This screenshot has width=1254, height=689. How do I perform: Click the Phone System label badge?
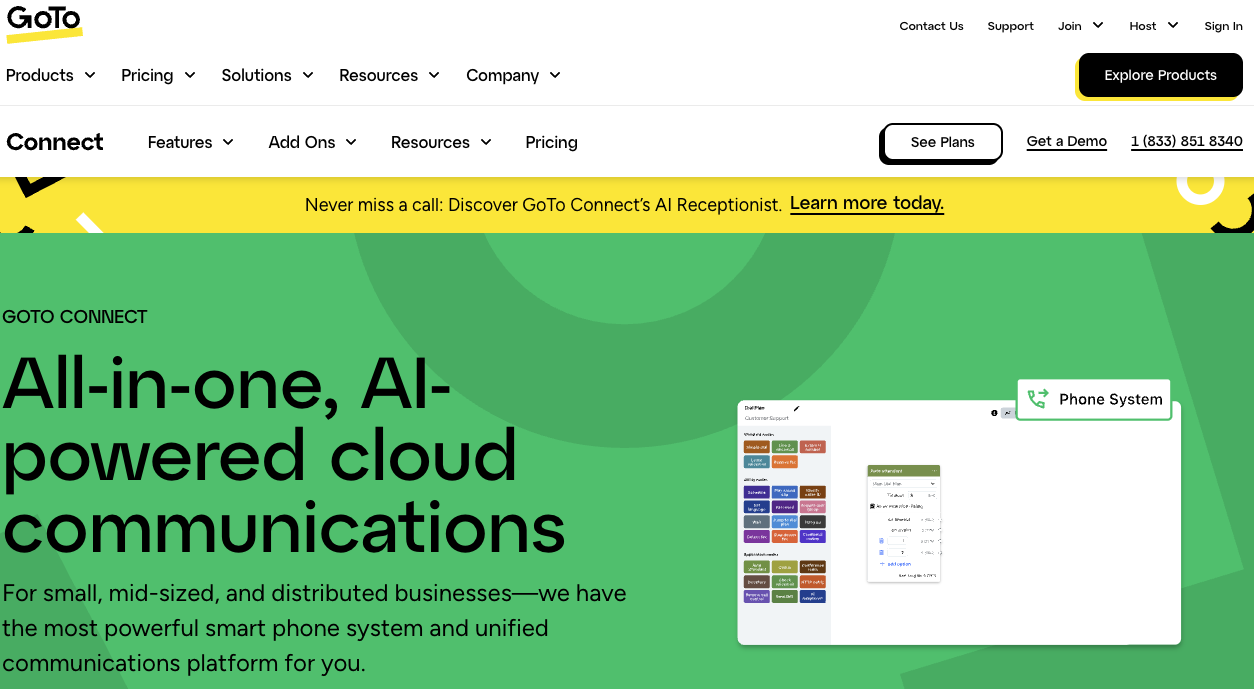(x=1094, y=399)
